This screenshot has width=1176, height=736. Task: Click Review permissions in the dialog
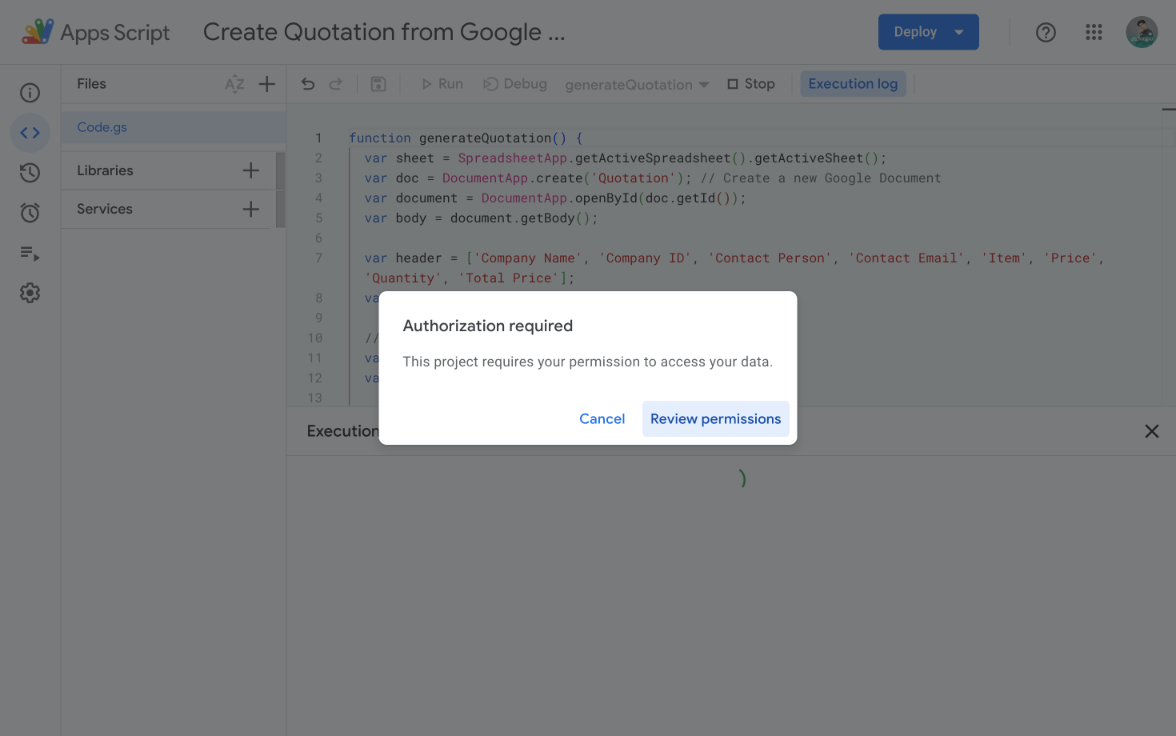click(x=715, y=419)
